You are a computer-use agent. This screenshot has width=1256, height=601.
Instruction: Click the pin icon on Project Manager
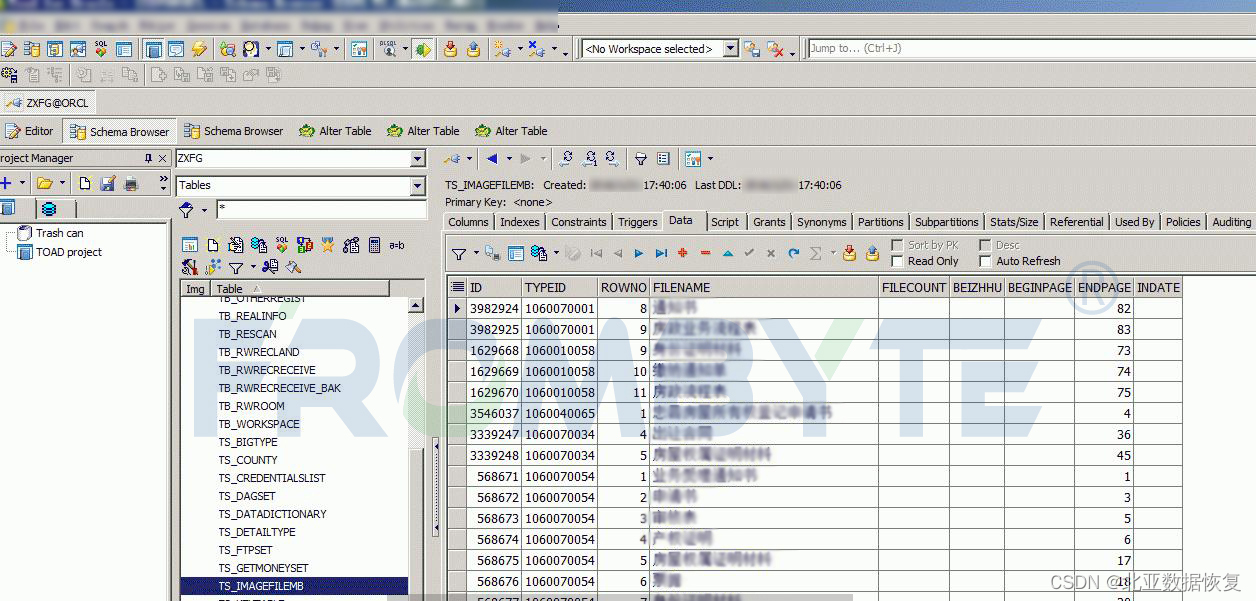pyautogui.click(x=148, y=158)
